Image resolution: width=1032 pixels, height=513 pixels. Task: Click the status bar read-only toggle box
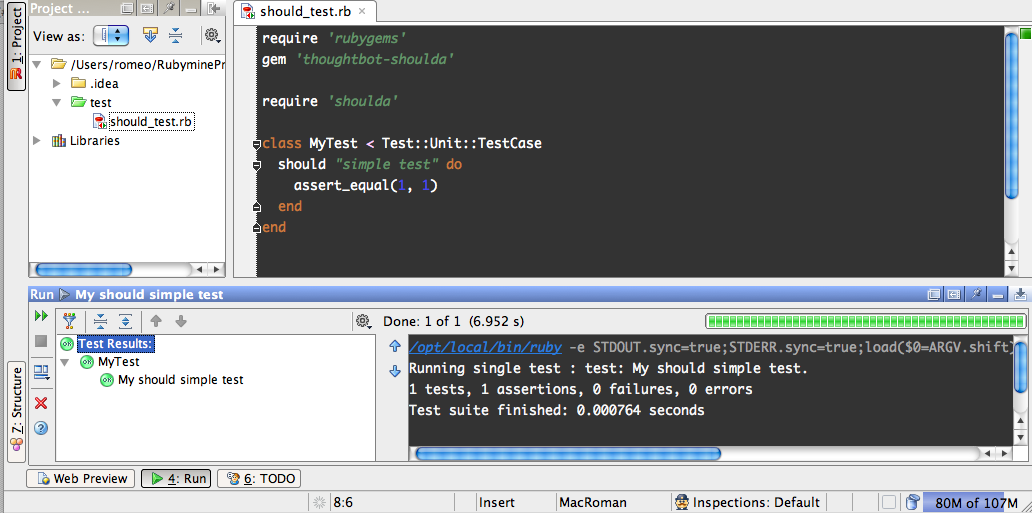click(x=889, y=502)
